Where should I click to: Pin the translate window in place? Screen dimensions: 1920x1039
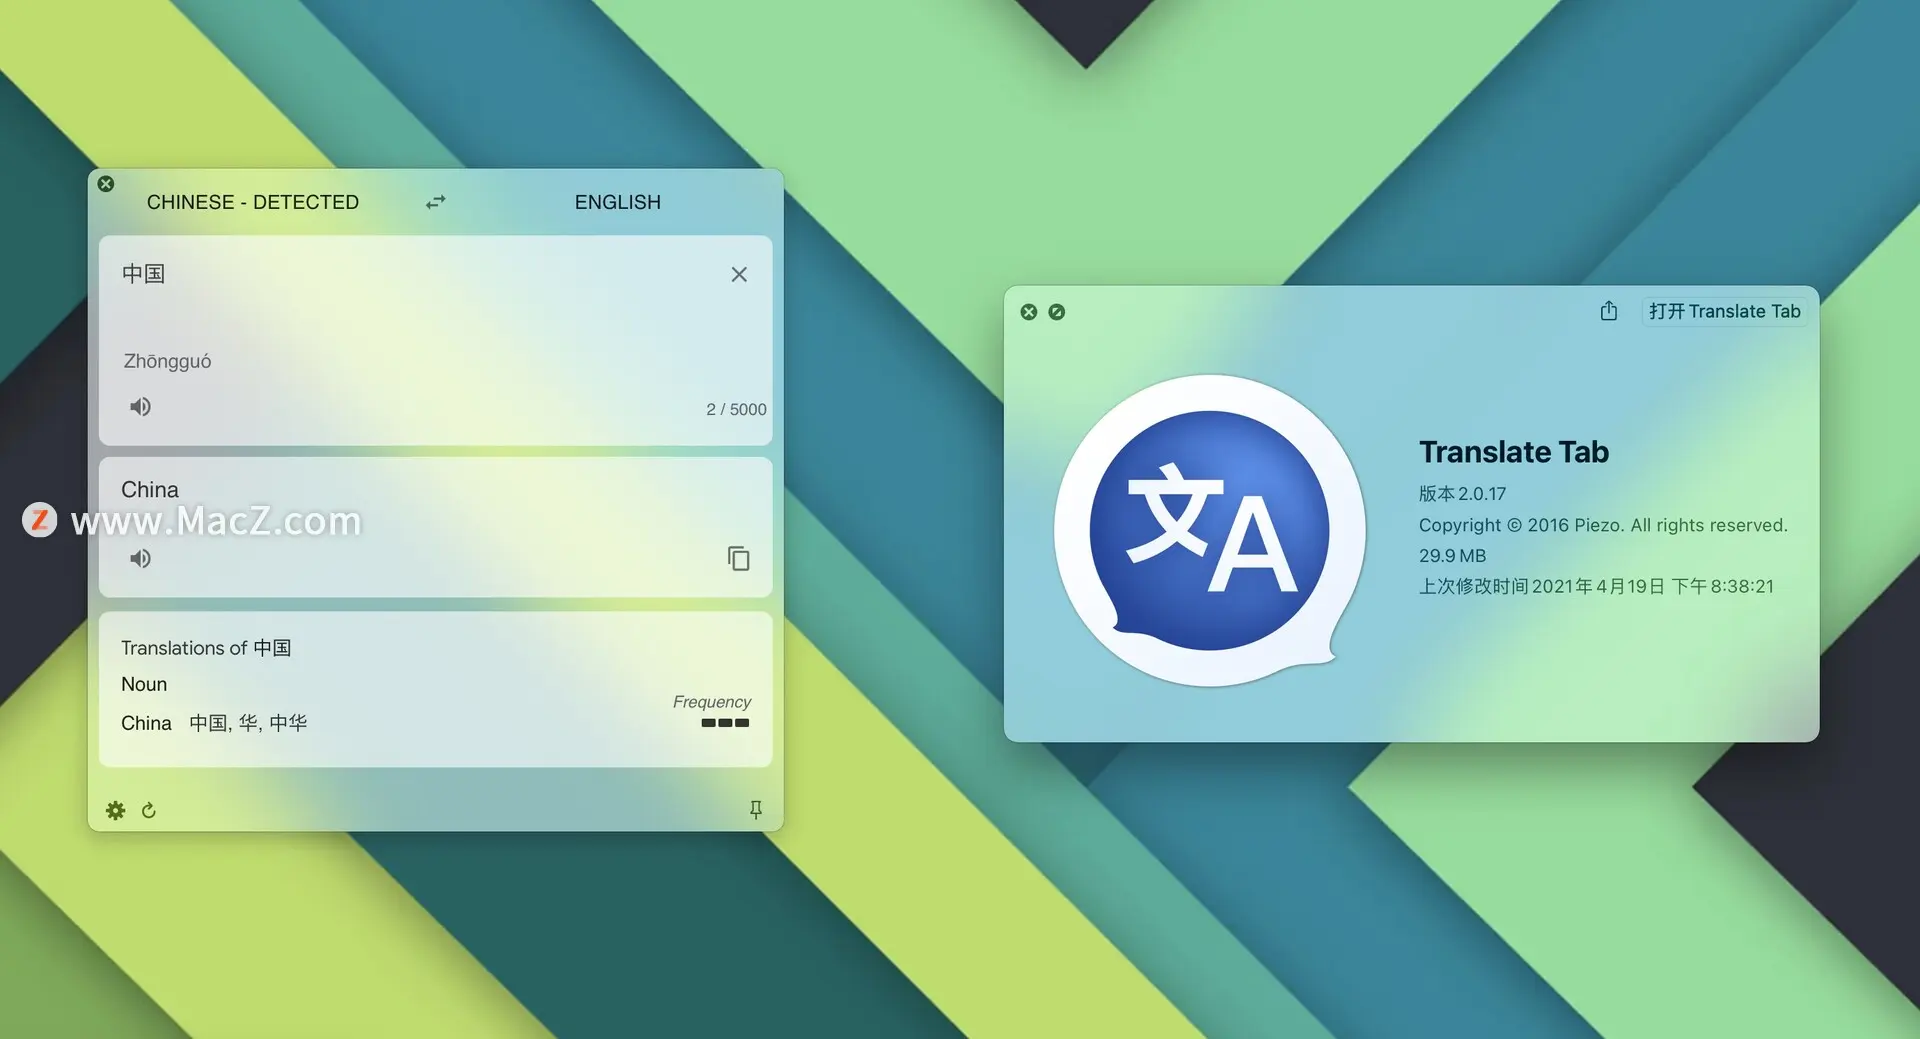pos(756,810)
